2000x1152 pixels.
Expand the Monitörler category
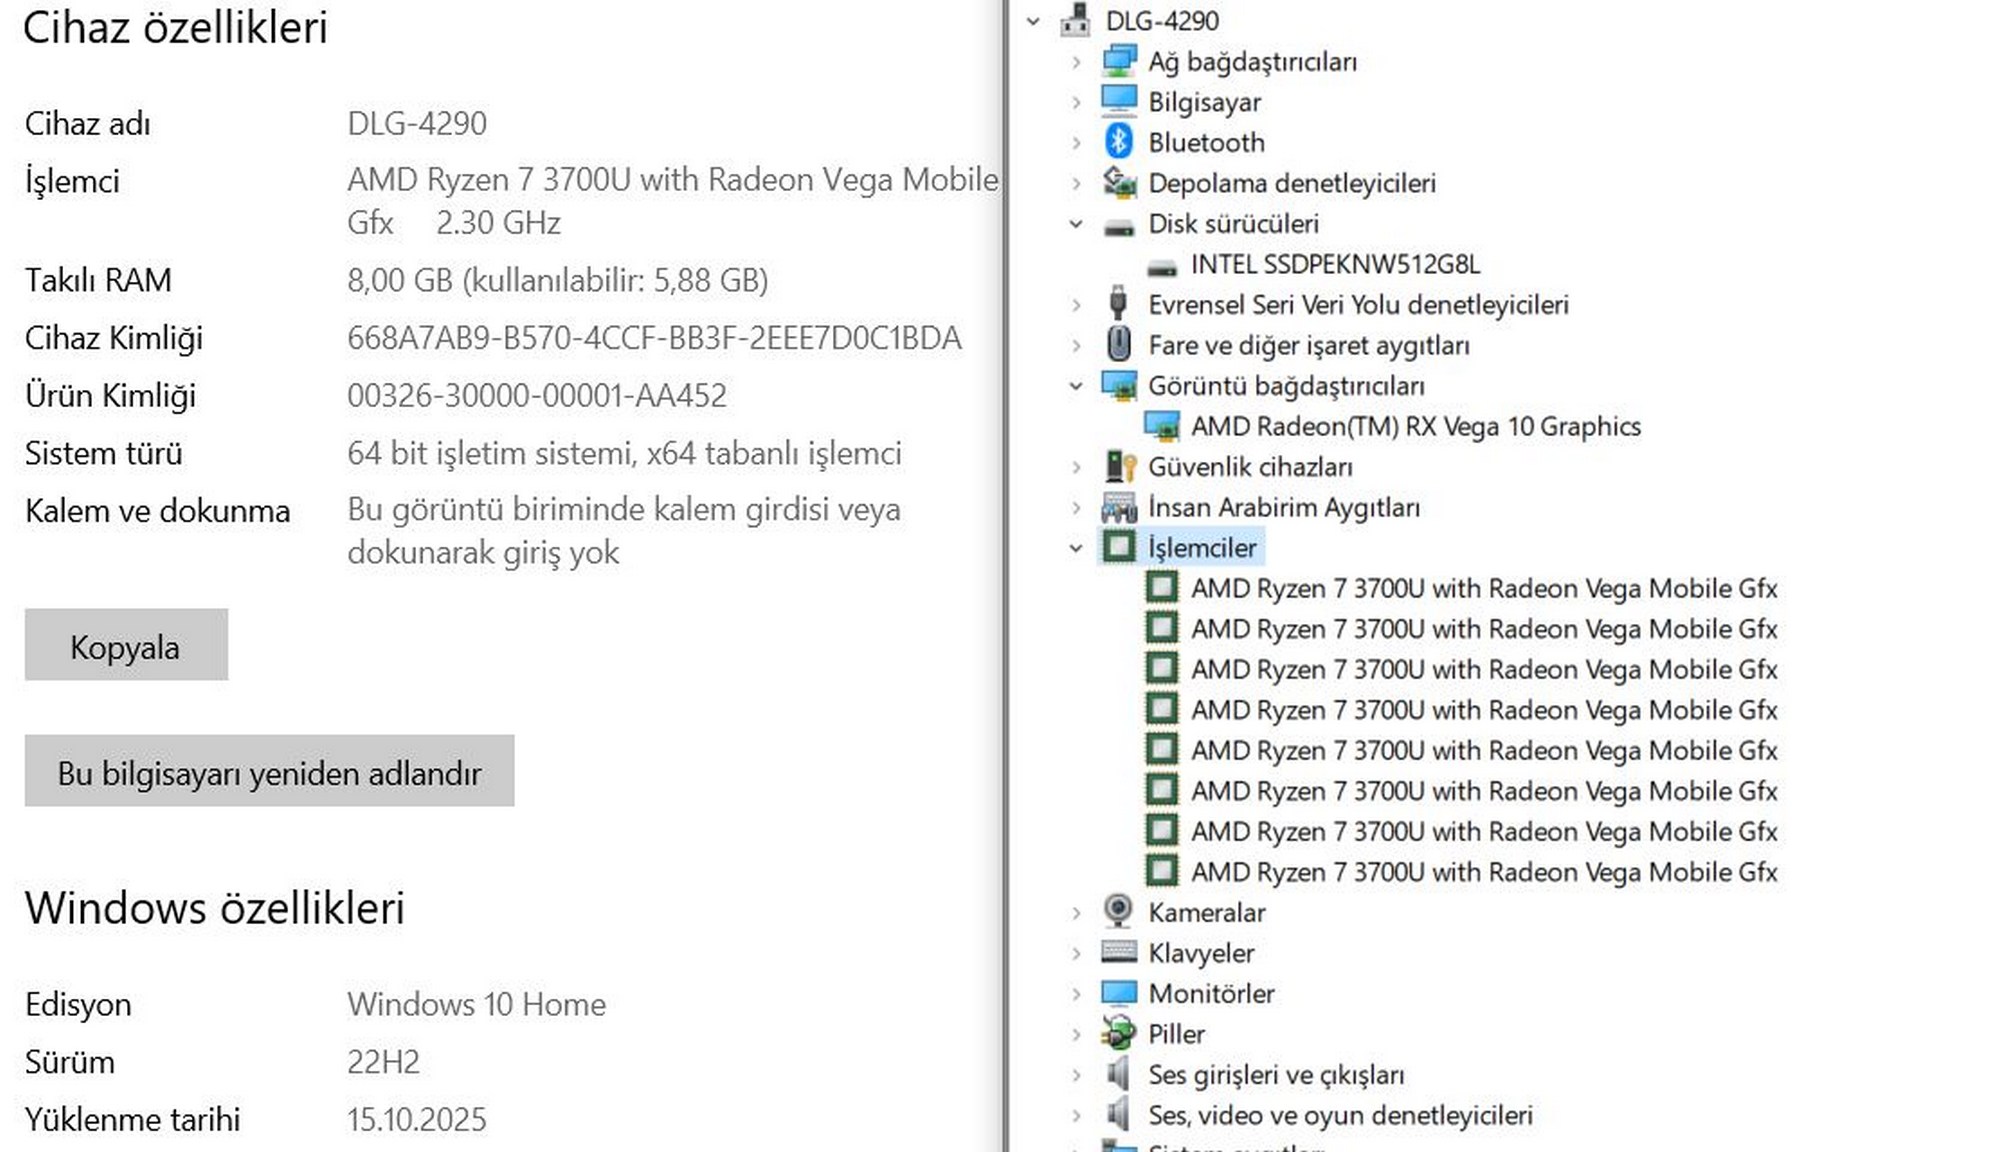[1076, 994]
